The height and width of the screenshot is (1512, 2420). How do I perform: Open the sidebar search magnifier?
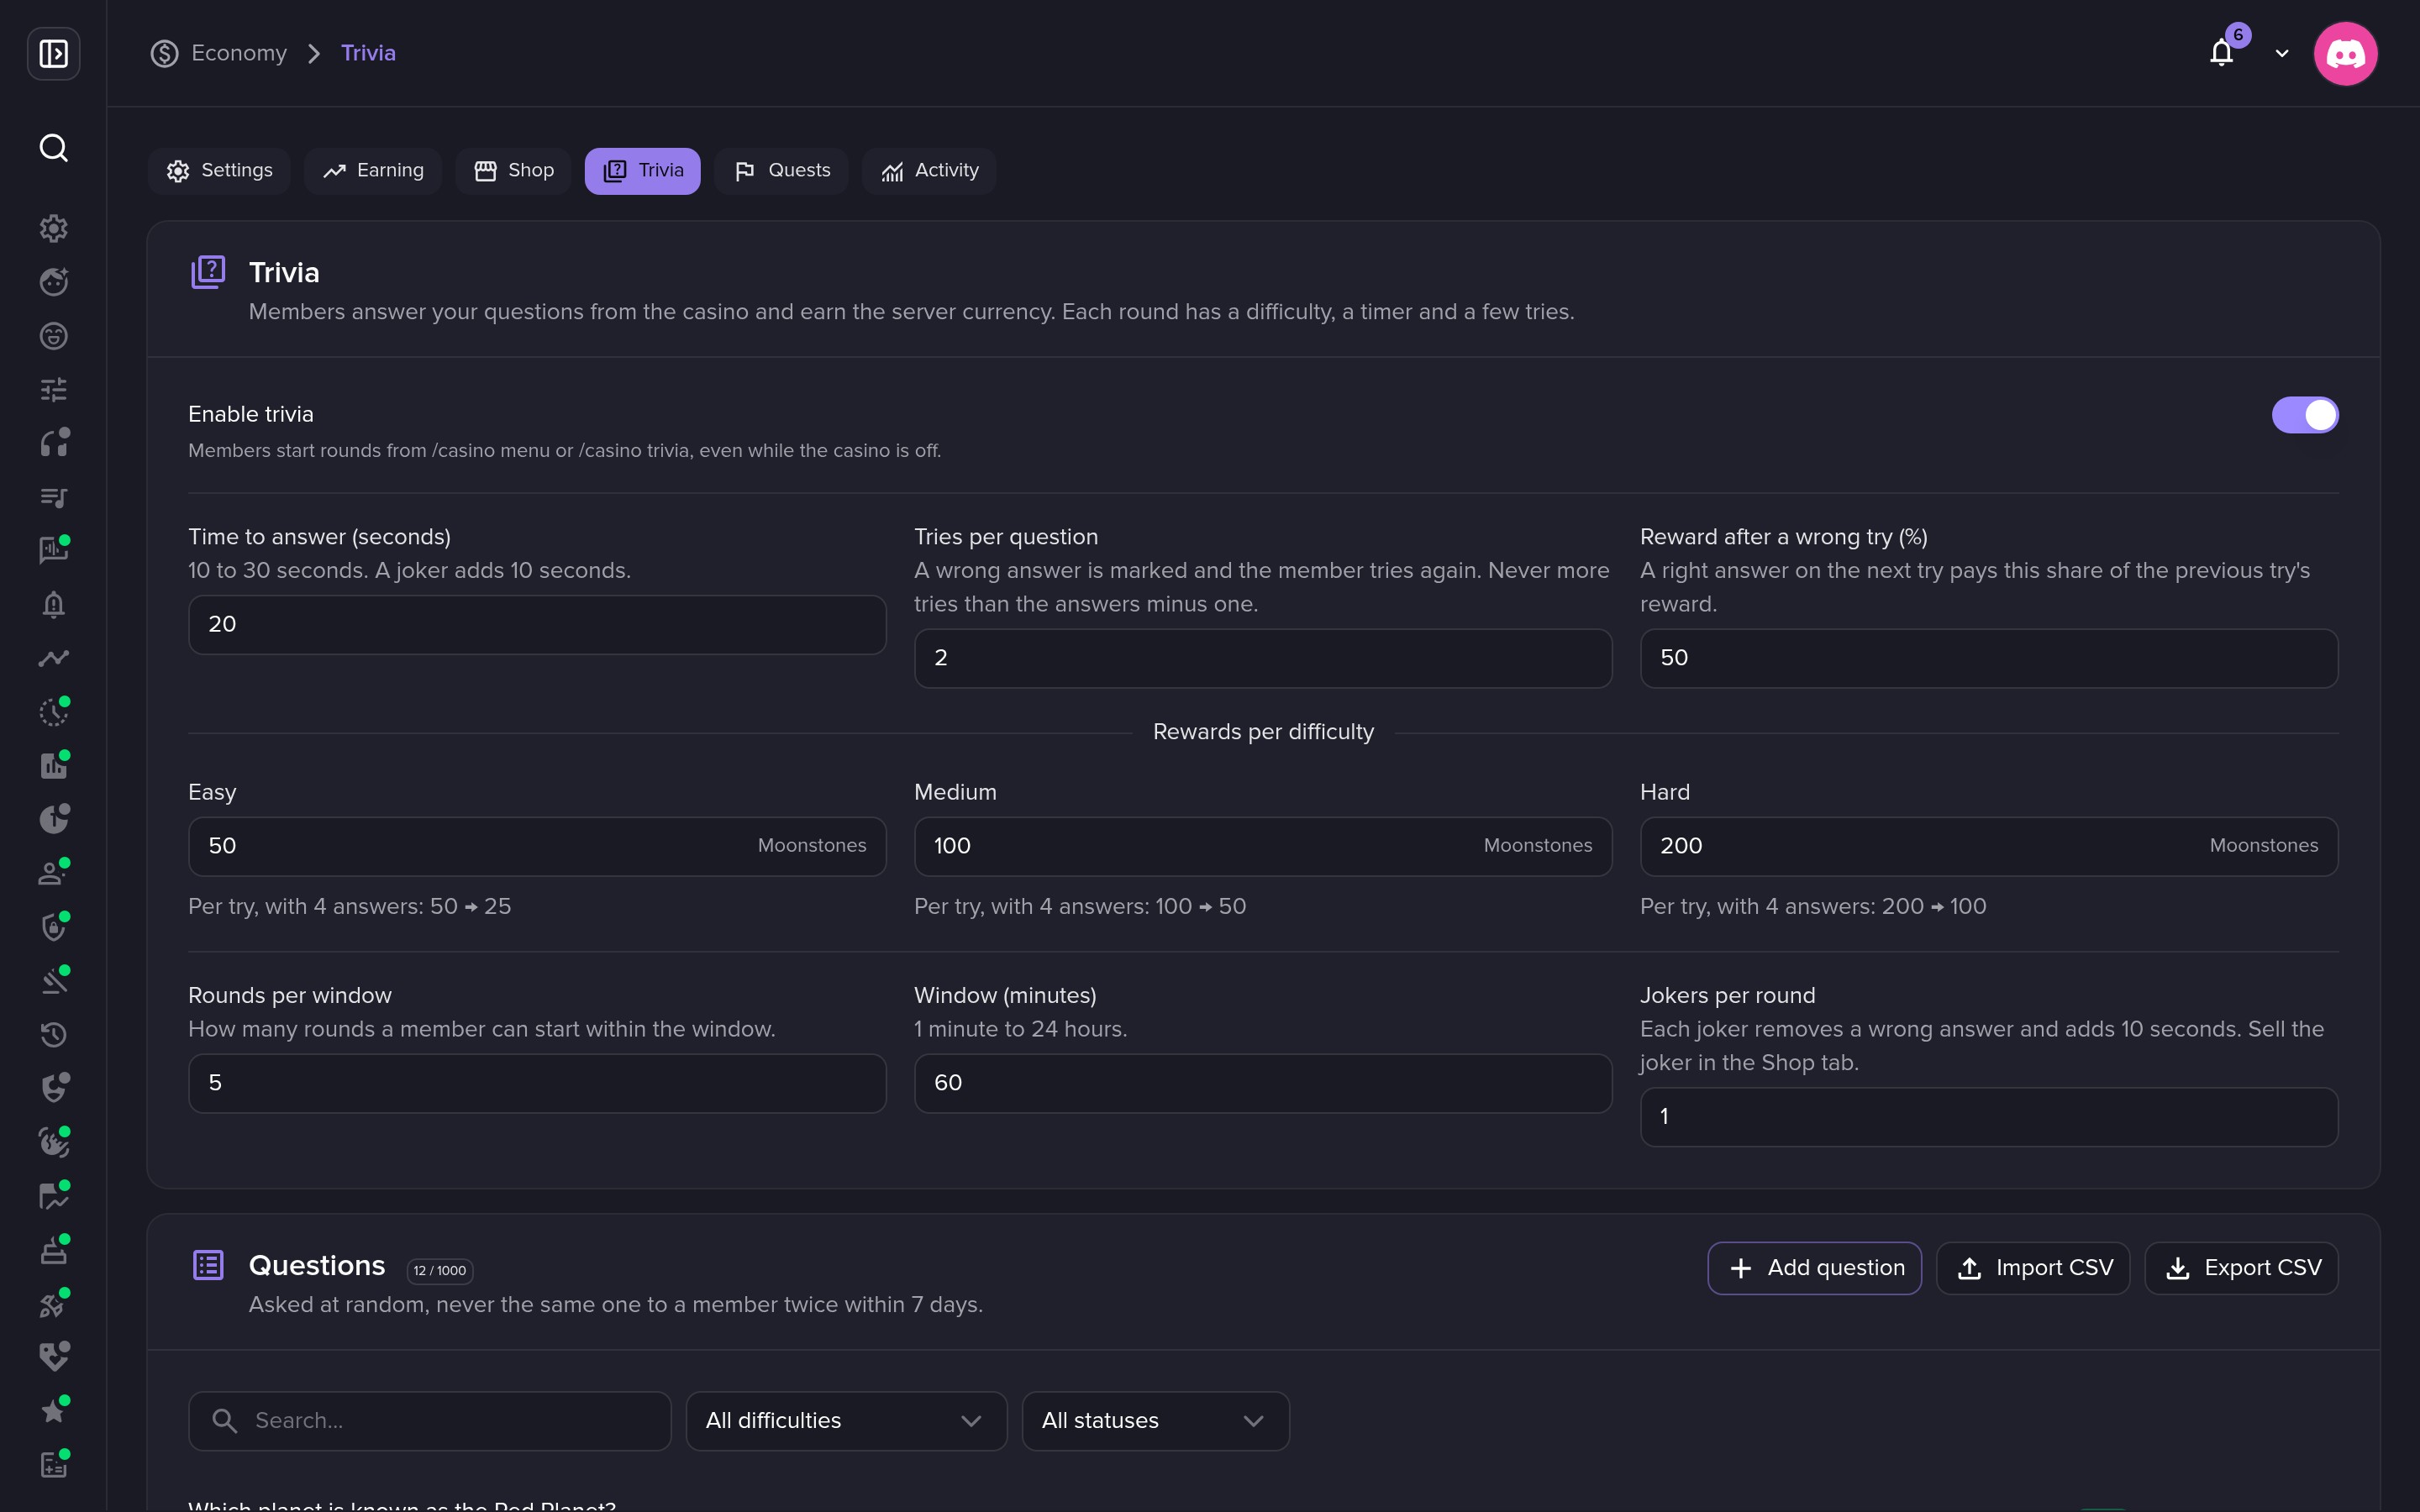point(53,148)
